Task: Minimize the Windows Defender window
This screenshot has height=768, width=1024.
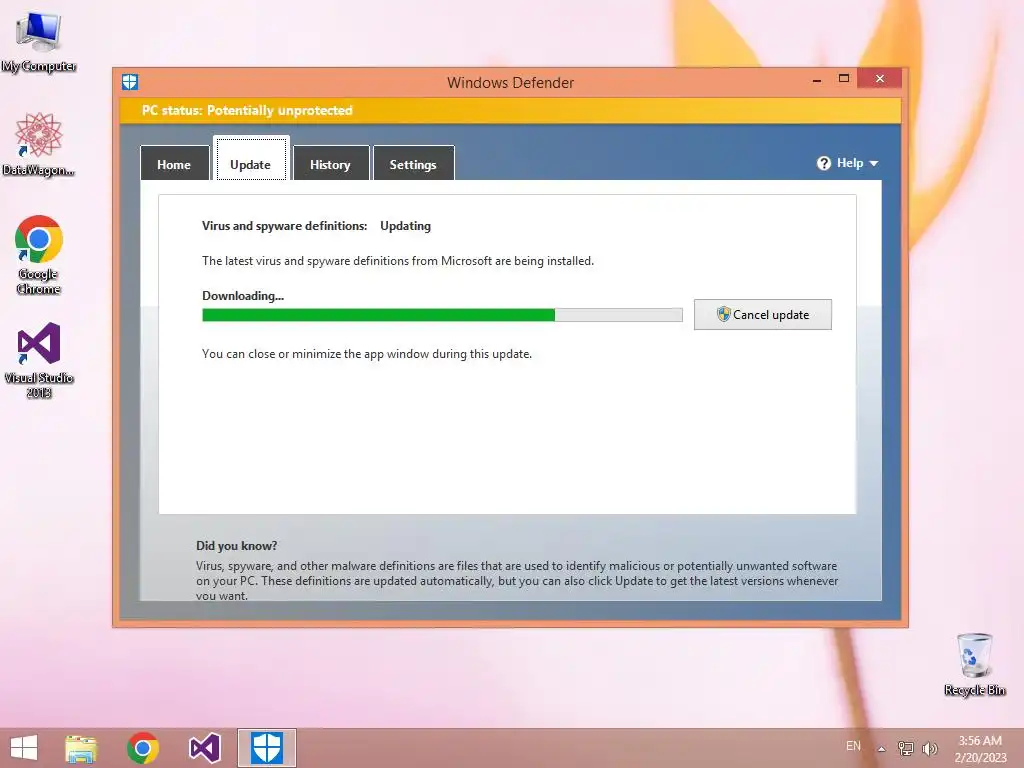Action: (x=817, y=80)
